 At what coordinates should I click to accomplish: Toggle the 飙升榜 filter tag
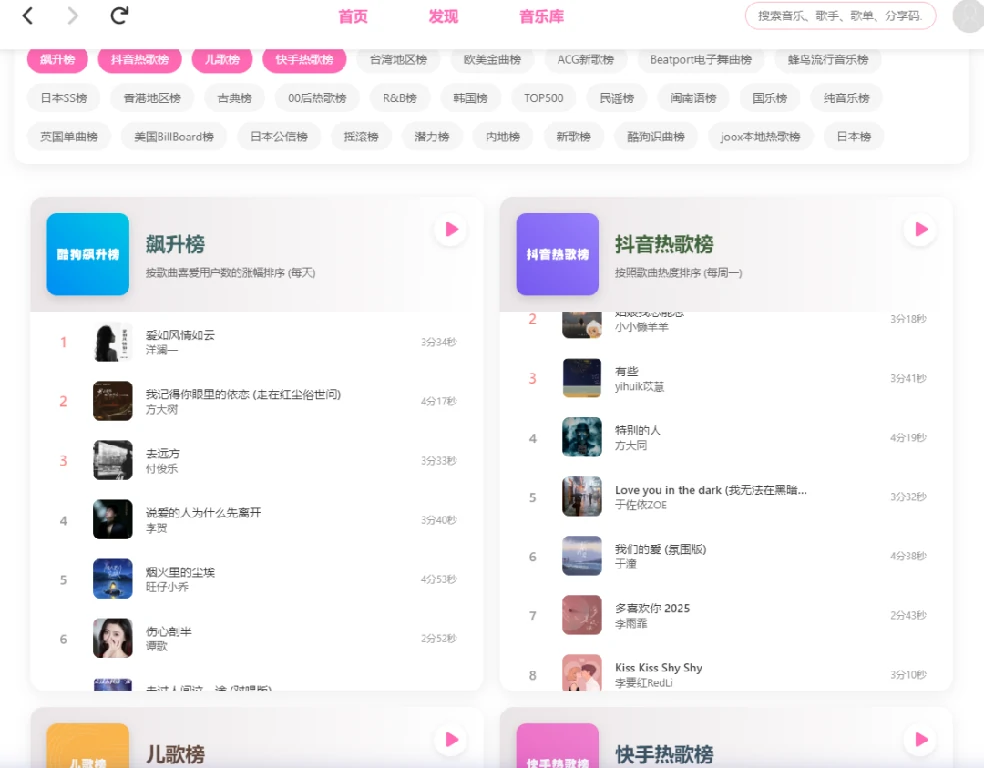tap(56, 60)
